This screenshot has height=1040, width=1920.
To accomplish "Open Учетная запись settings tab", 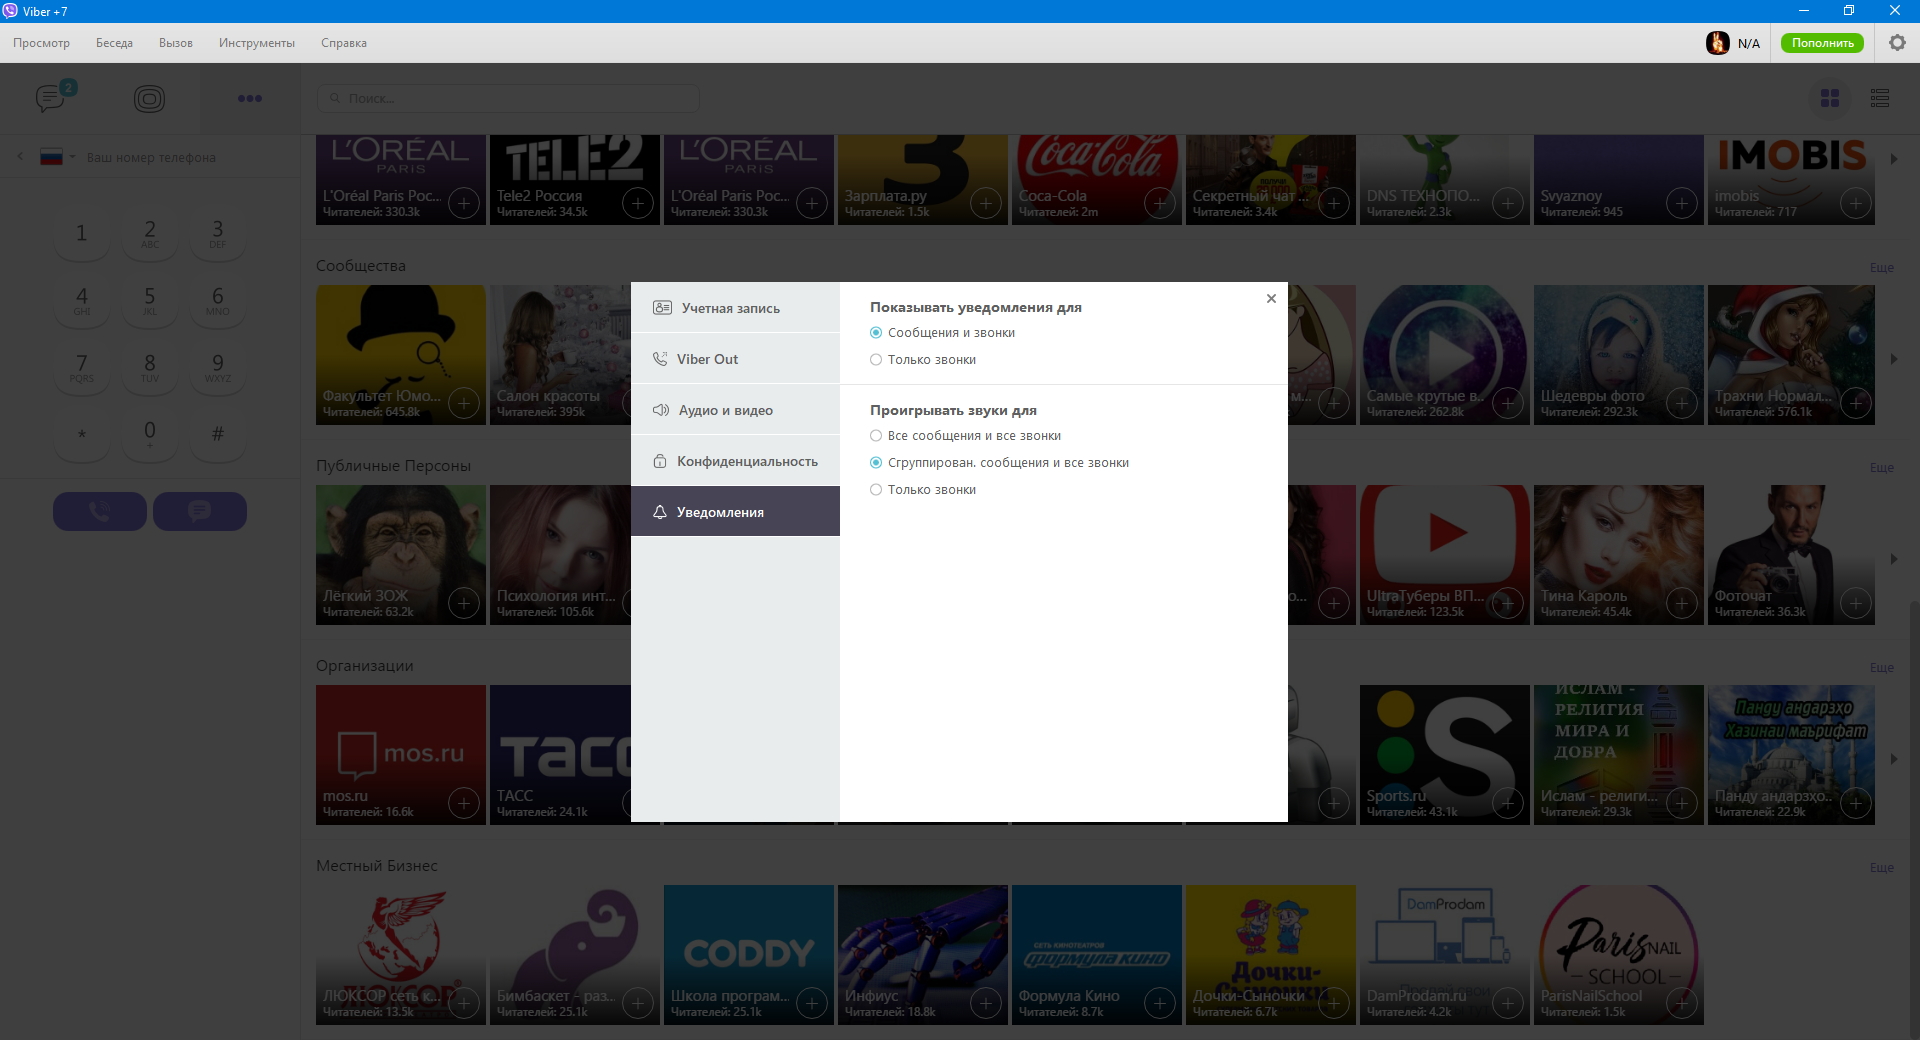I will tap(735, 308).
